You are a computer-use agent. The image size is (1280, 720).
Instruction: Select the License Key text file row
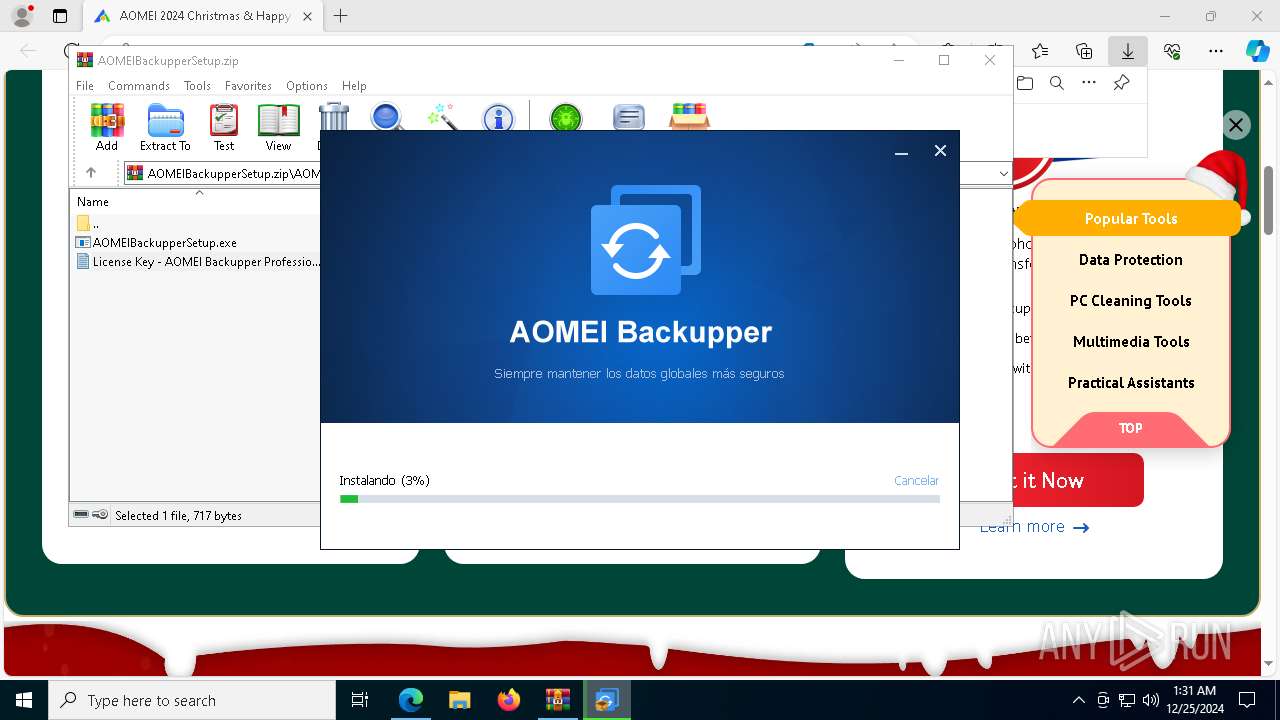(x=198, y=262)
